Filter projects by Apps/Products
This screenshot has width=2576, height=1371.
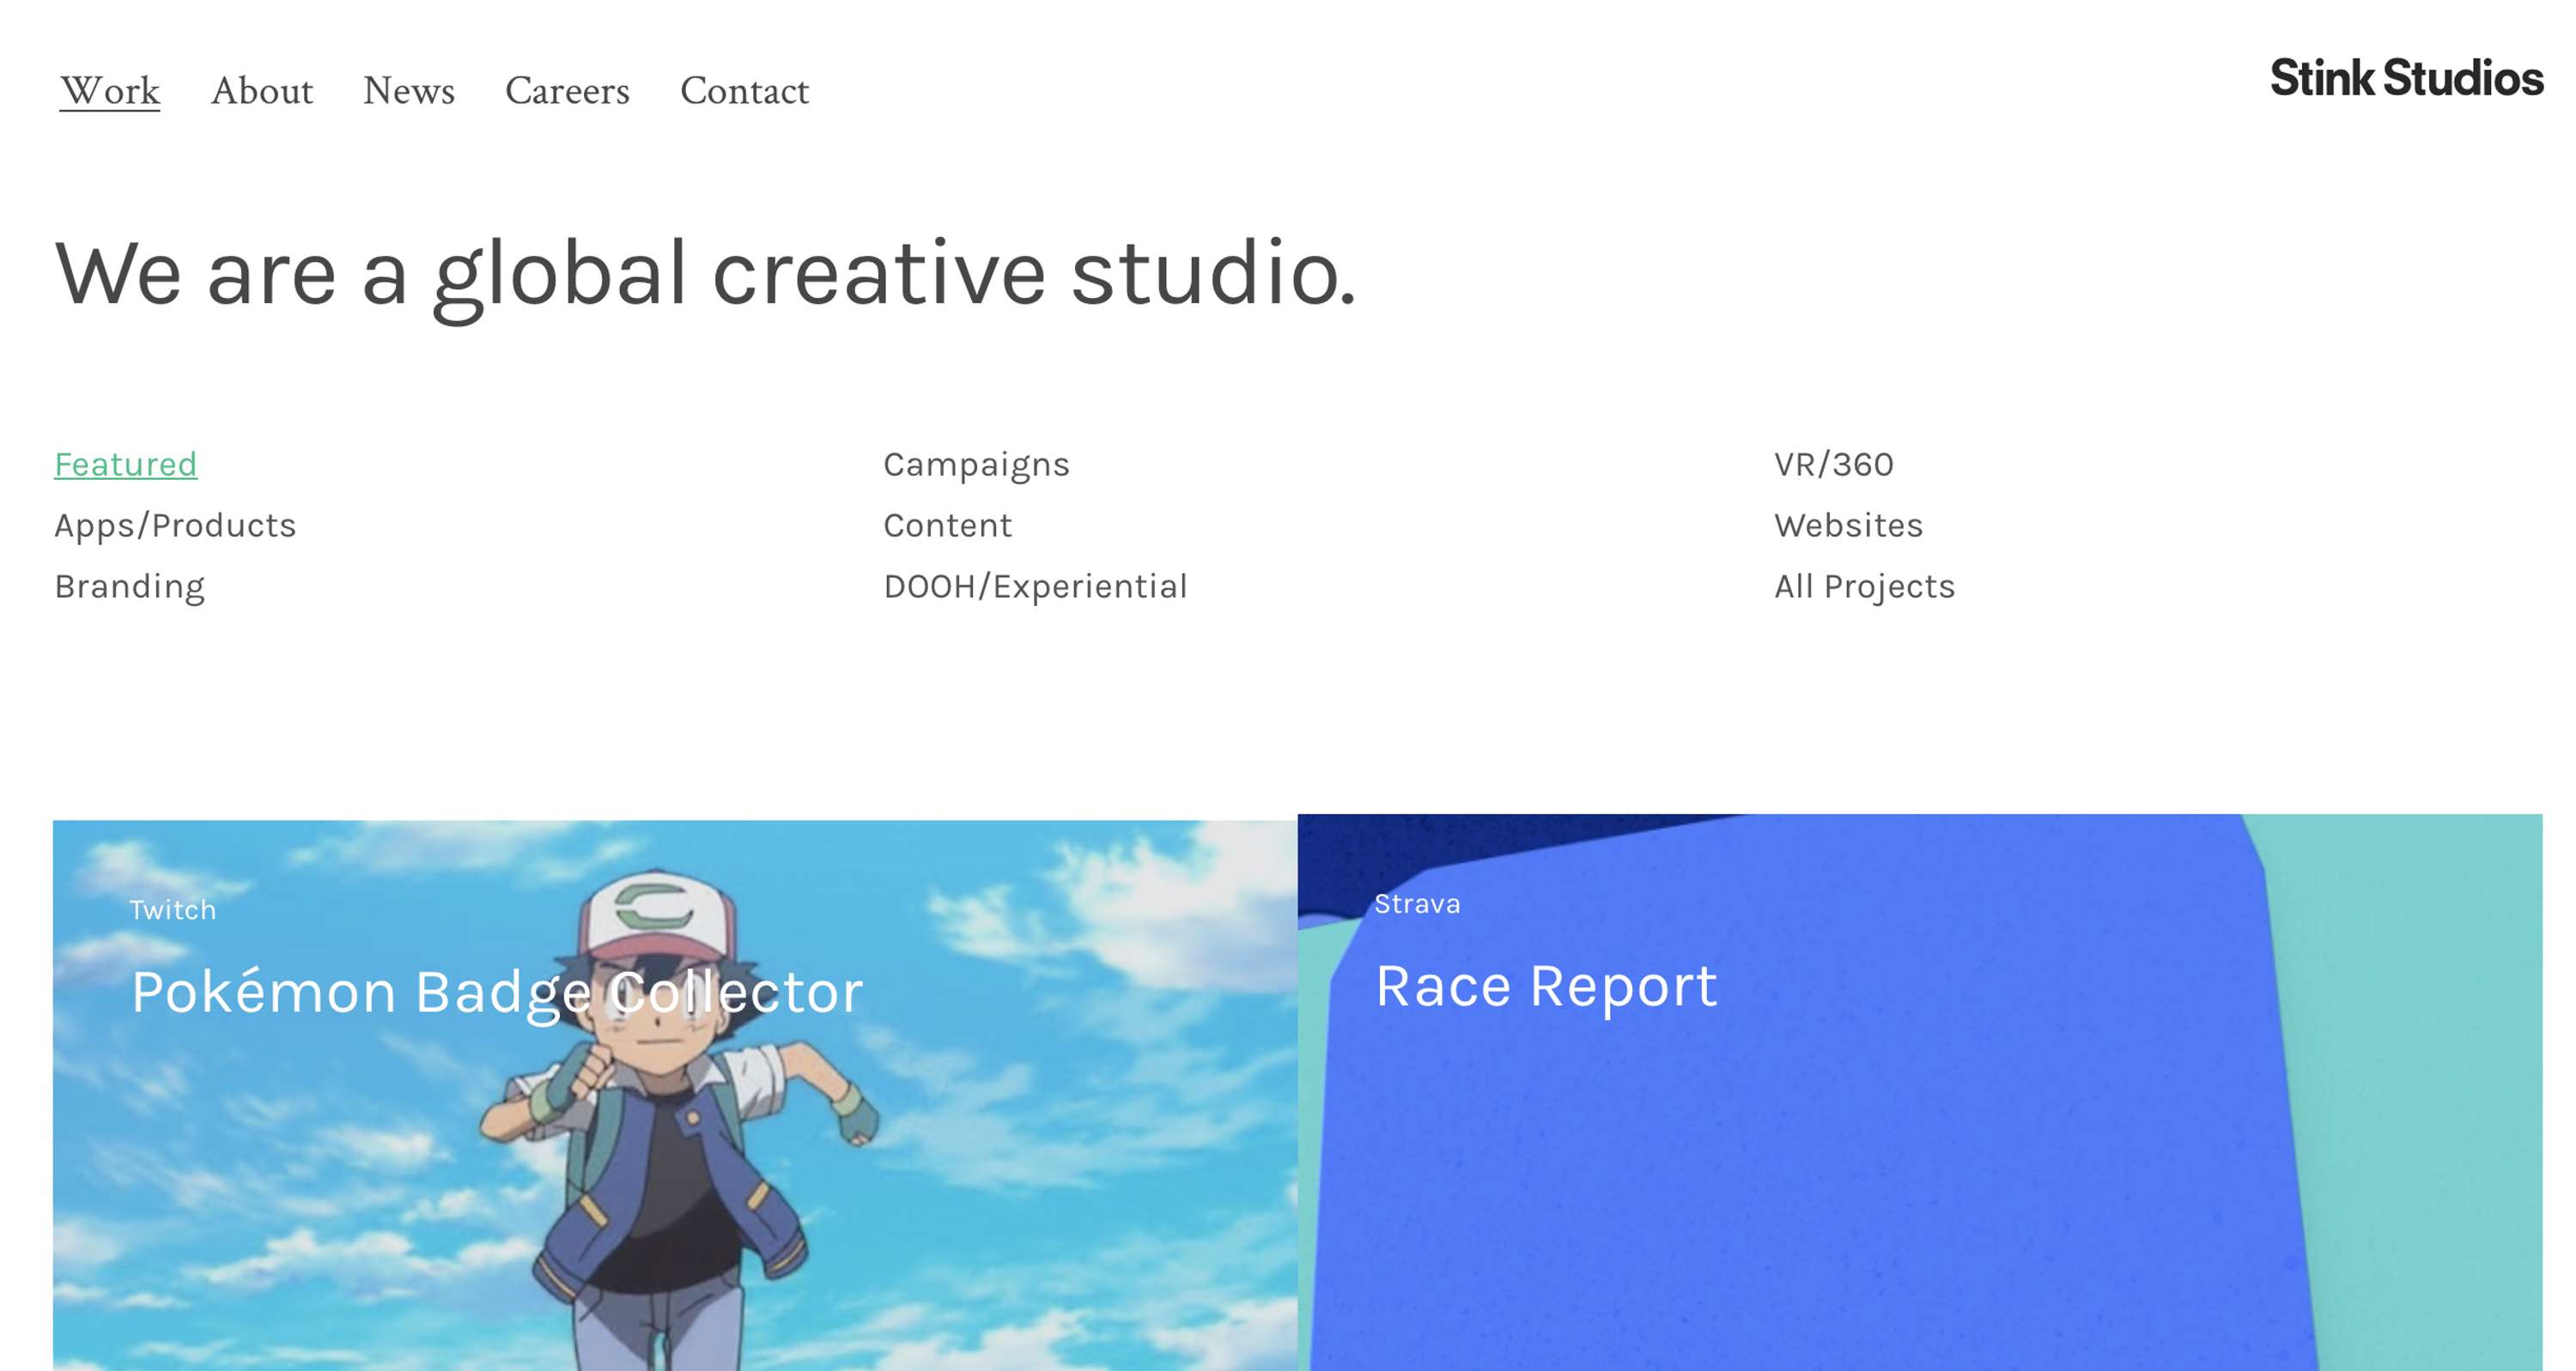[x=175, y=525]
